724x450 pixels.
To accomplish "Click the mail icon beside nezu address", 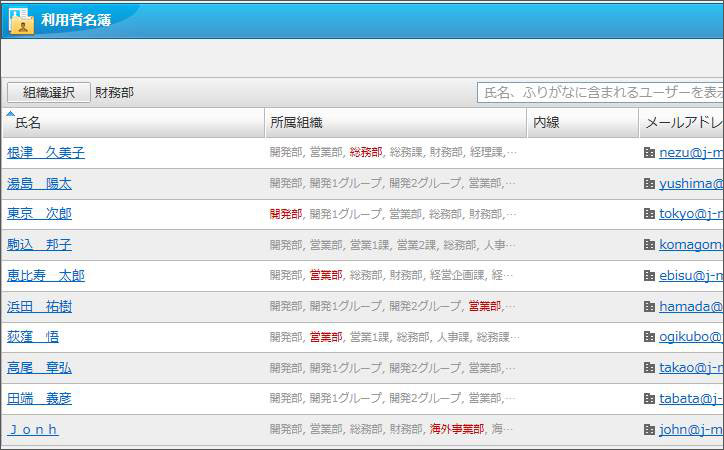I will tap(649, 153).
